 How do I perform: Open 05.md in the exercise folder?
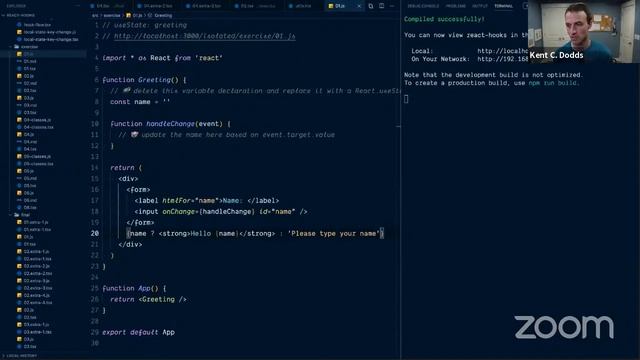pos(30,178)
